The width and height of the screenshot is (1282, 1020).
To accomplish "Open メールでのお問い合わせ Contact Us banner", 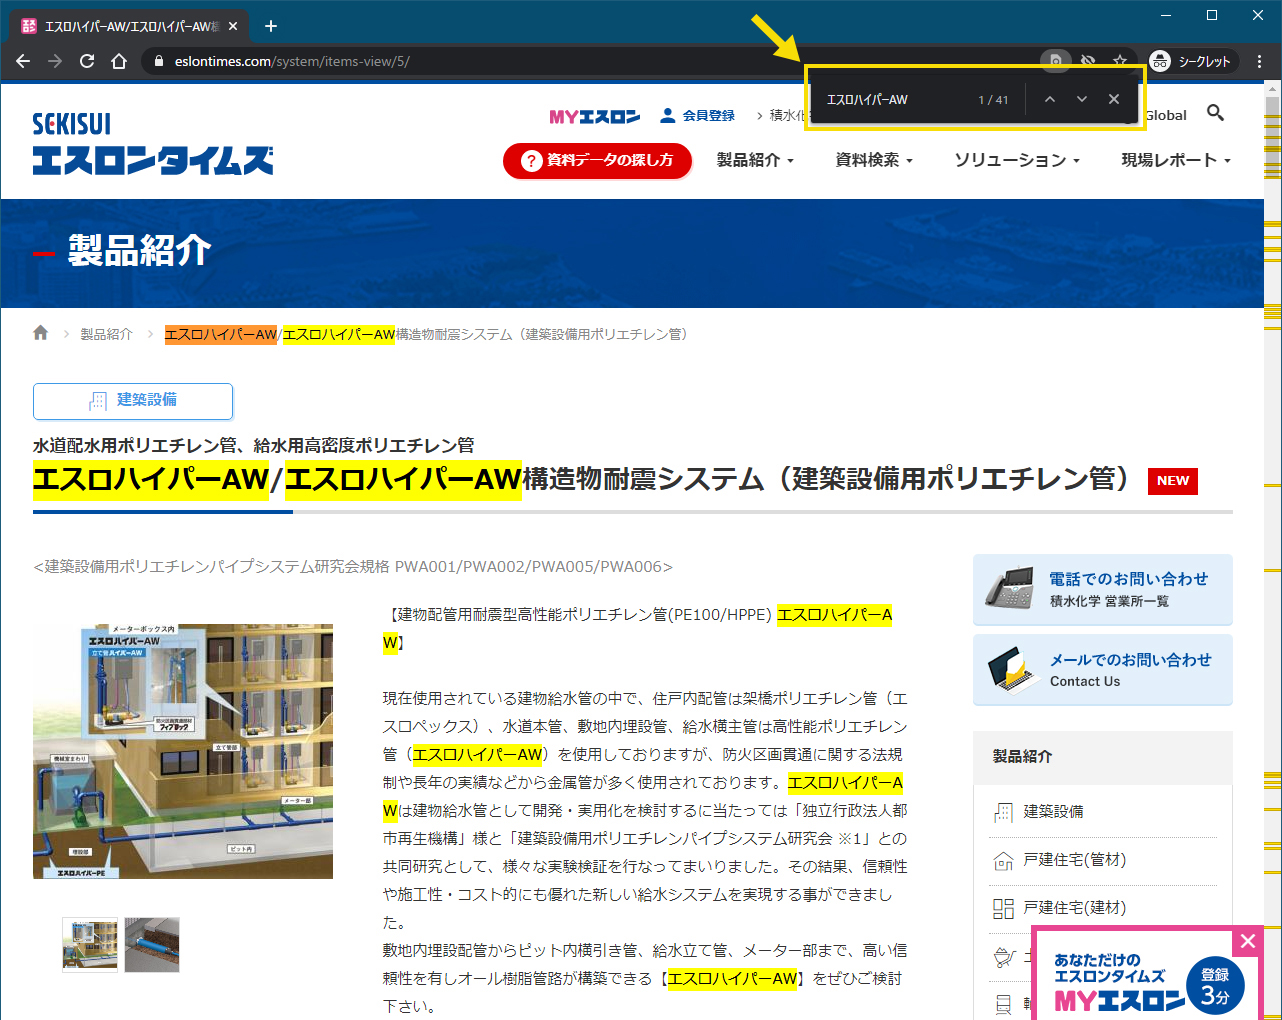I will pos(1103,670).
